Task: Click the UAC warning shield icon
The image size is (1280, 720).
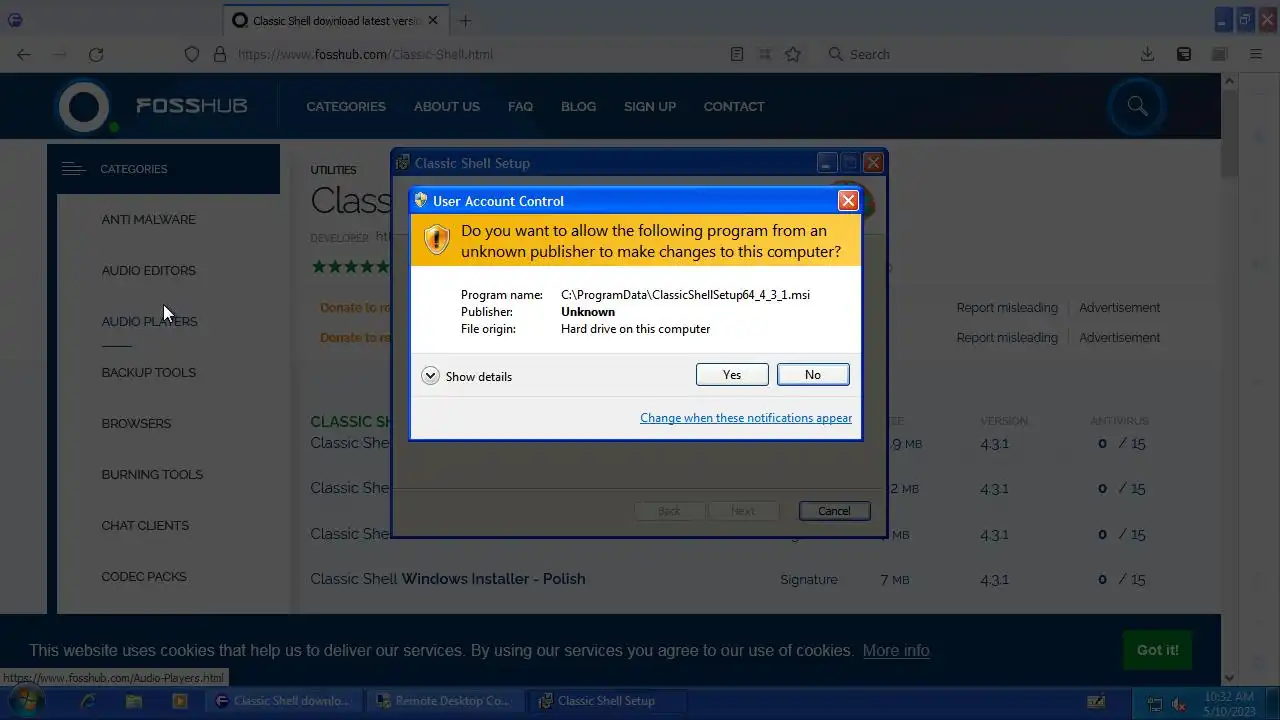Action: (x=437, y=240)
